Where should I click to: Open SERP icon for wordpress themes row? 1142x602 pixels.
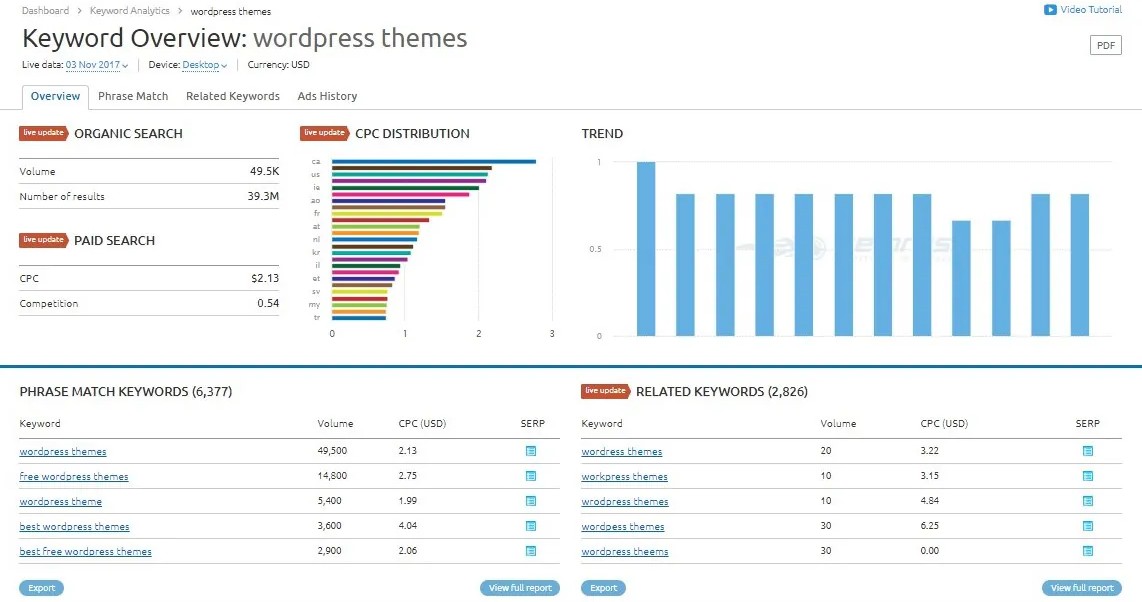[531, 451]
